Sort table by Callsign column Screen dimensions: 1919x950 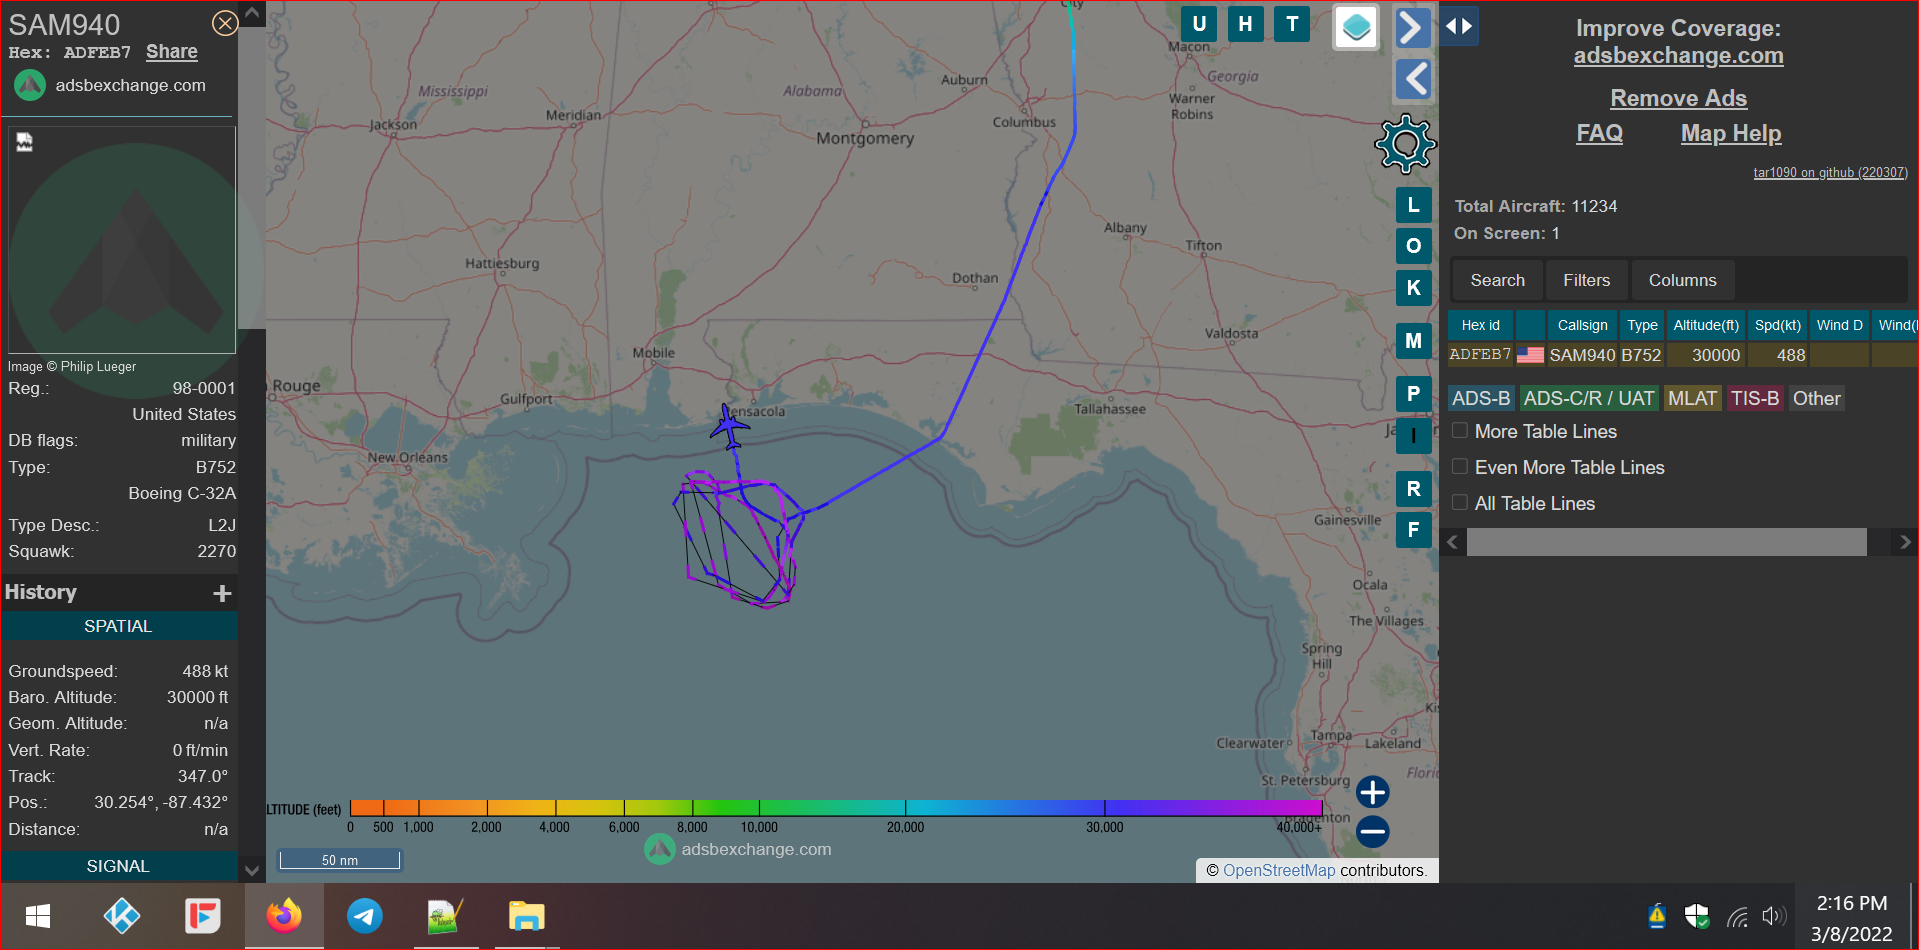(x=1582, y=325)
